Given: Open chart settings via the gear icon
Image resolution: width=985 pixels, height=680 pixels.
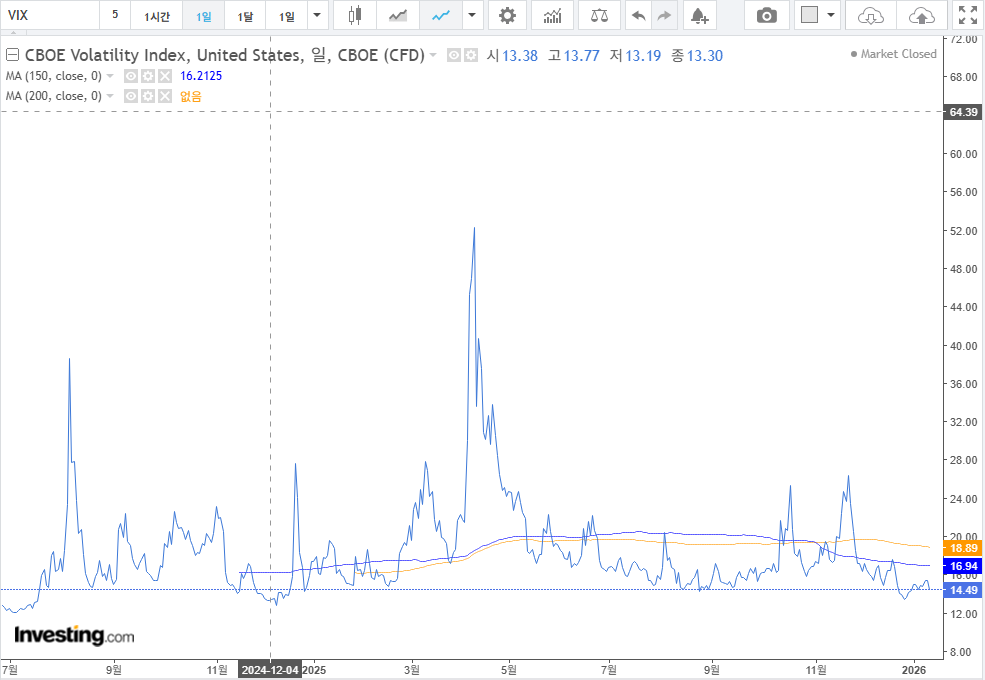Looking at the screenshot, I should coord(507,15).
